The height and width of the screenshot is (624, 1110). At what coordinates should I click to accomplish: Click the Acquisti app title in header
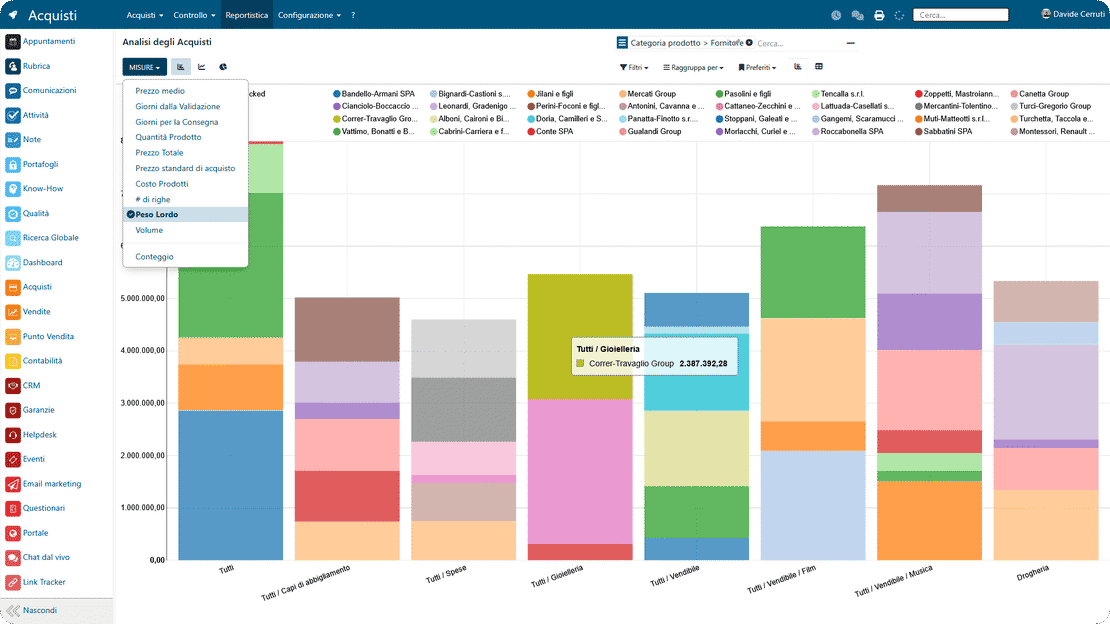point(52,16)
